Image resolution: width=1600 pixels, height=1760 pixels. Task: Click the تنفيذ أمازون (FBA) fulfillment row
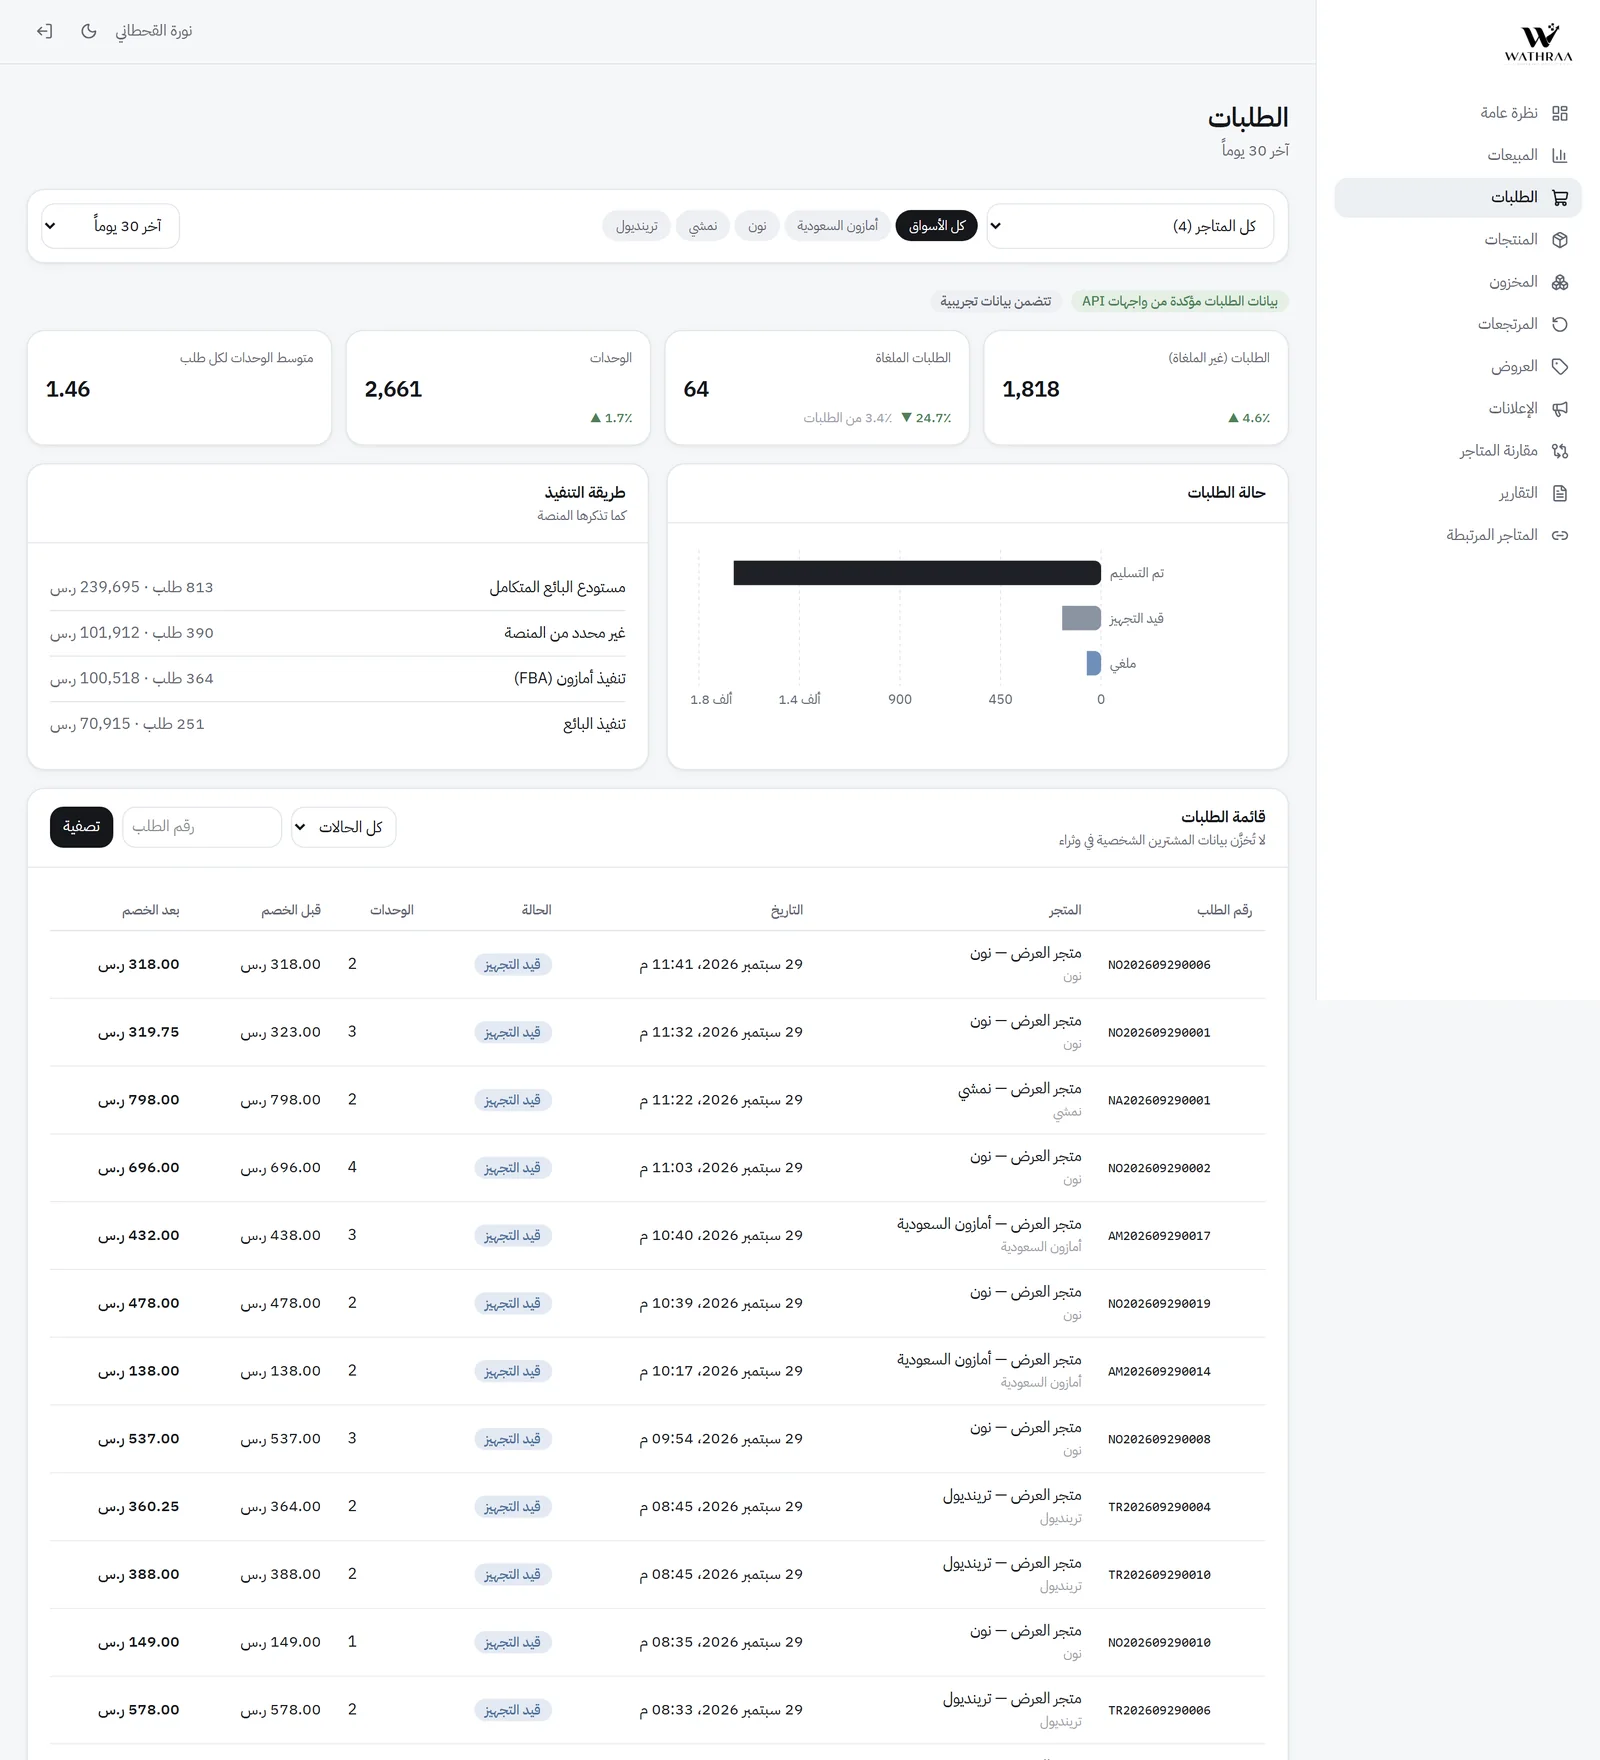338,678
